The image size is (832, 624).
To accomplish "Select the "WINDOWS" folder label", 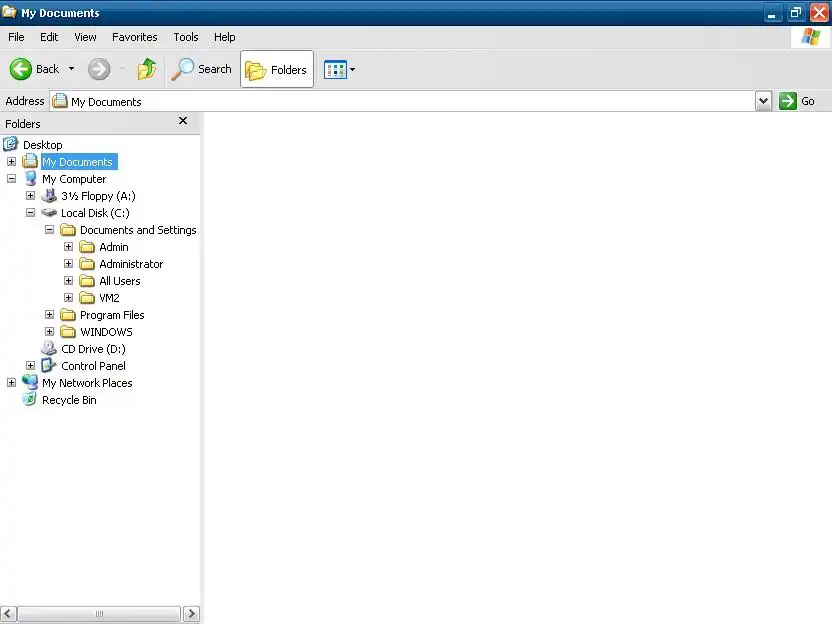I will 106,332.
